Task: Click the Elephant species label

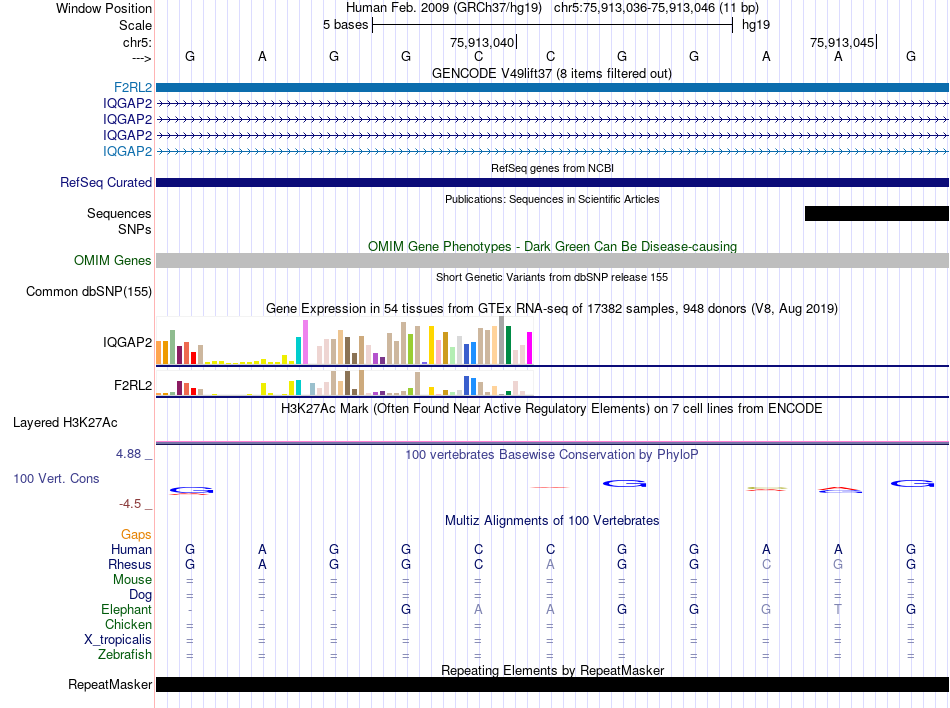Action: click(126, 610)
